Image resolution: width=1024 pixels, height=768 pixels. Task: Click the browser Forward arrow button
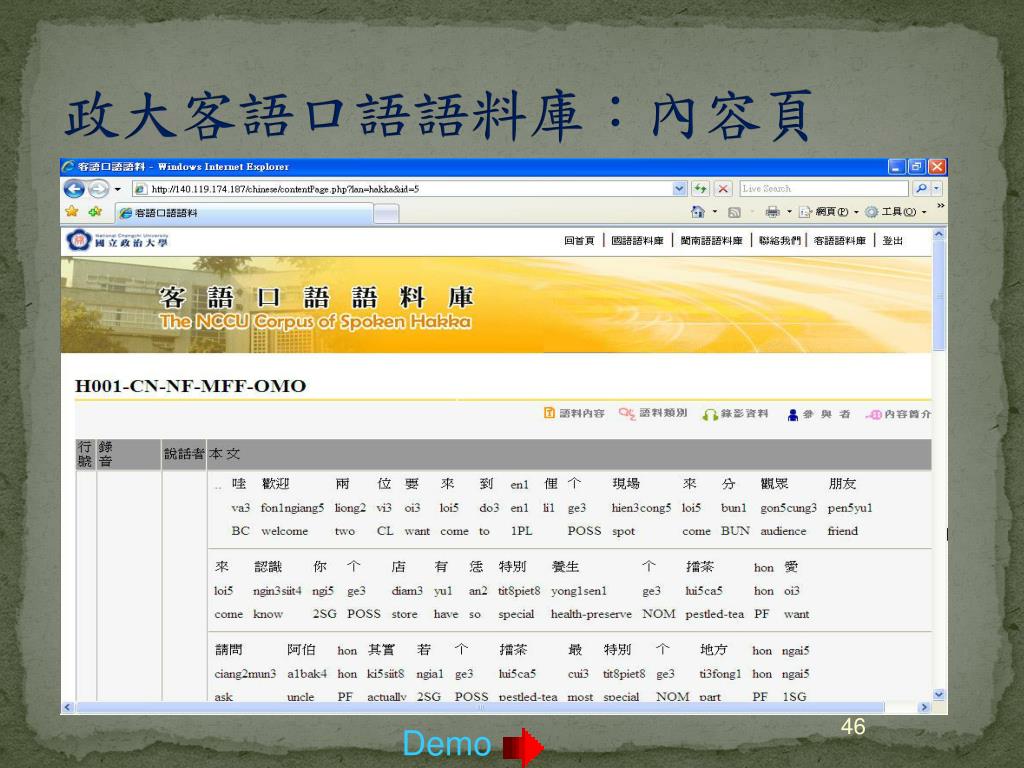[x=99, y=189]
